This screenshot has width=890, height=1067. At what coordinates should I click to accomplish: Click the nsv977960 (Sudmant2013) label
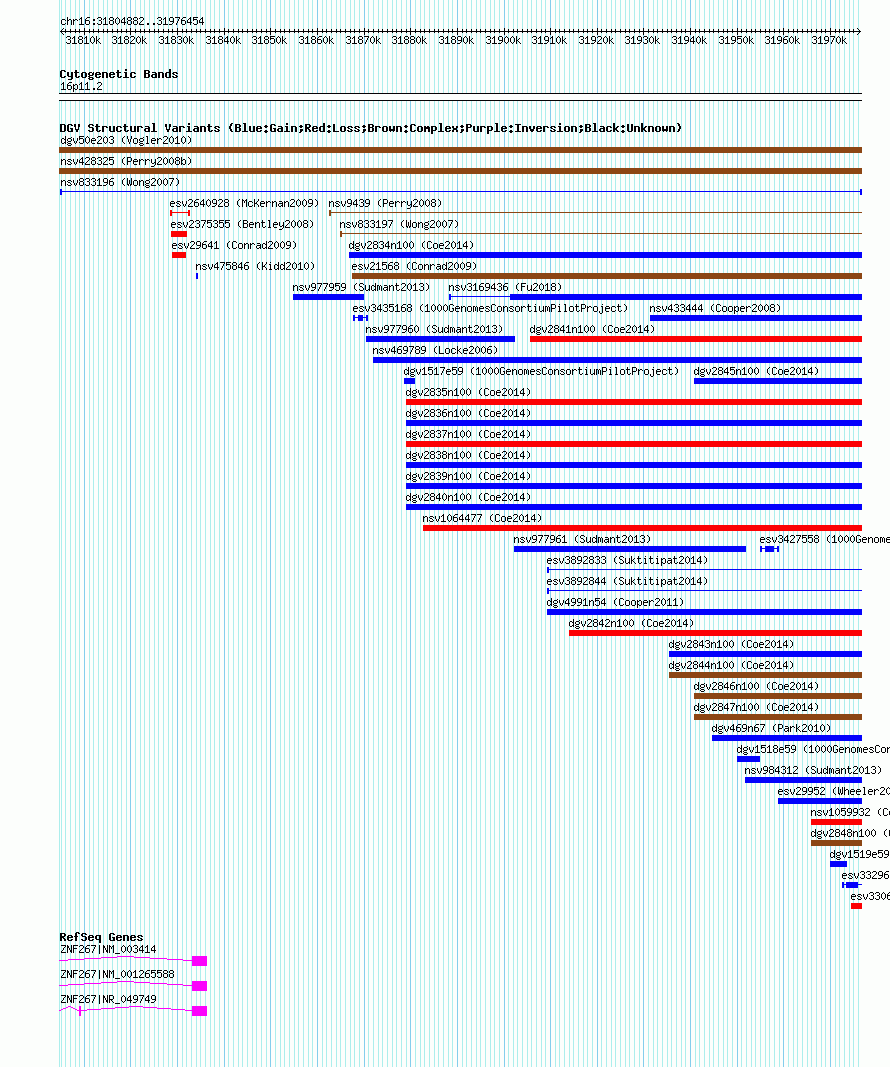434,329
